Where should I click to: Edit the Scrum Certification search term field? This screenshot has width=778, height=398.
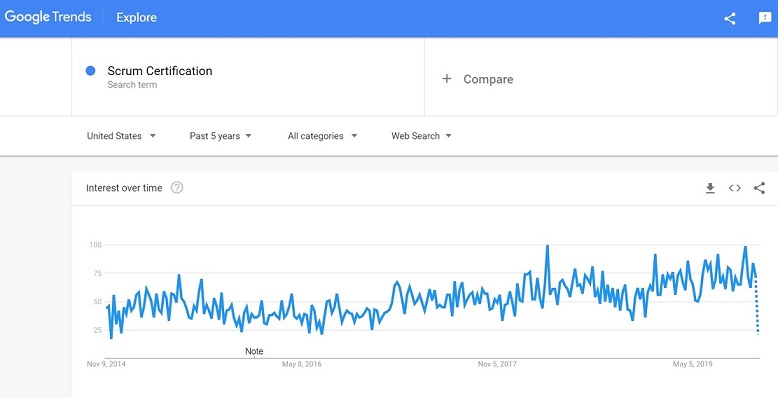point(248,77)
